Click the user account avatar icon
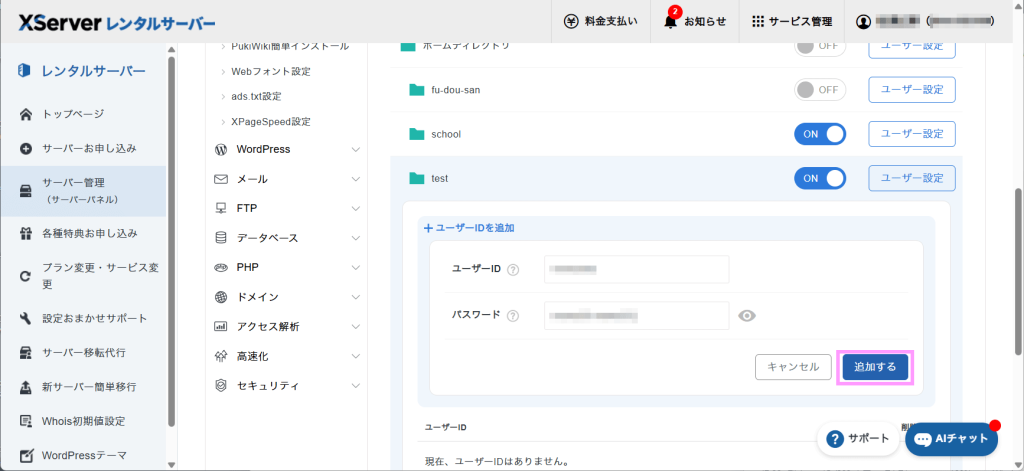Viewport: 1024px width, 471px height. click(864, 21)
